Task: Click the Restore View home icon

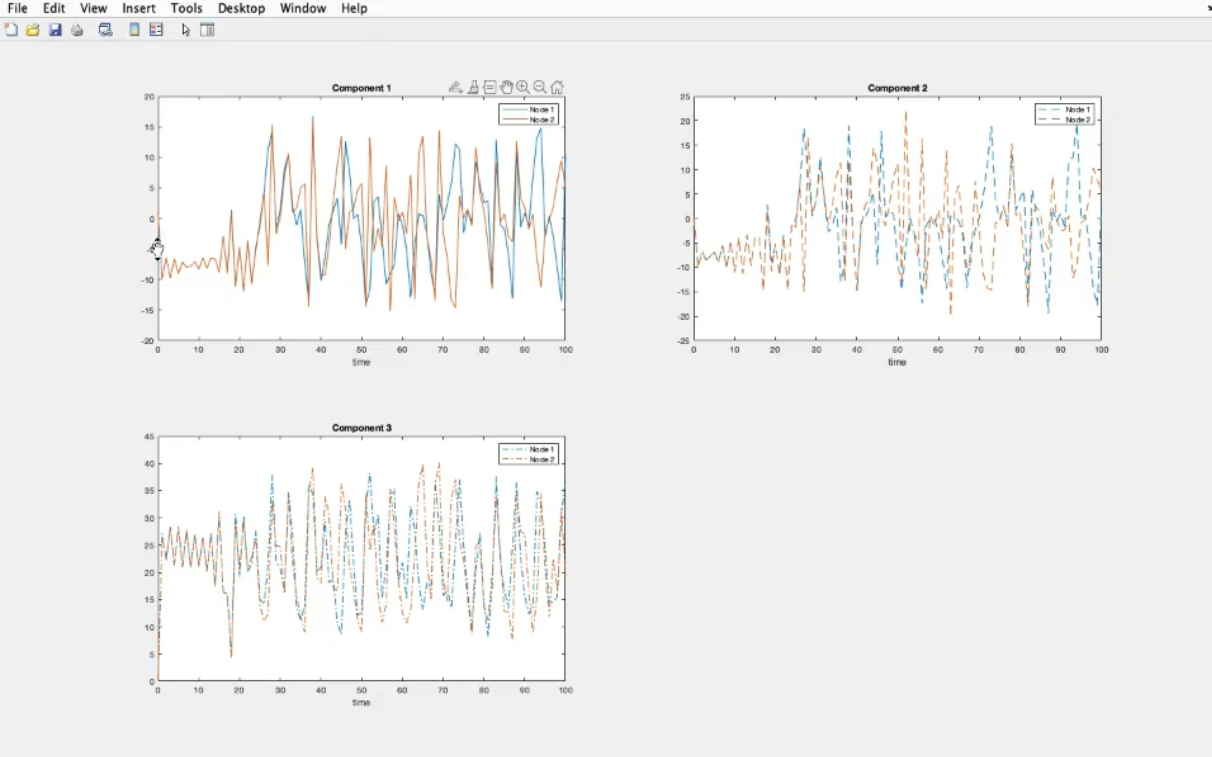Action: (557, 88)
